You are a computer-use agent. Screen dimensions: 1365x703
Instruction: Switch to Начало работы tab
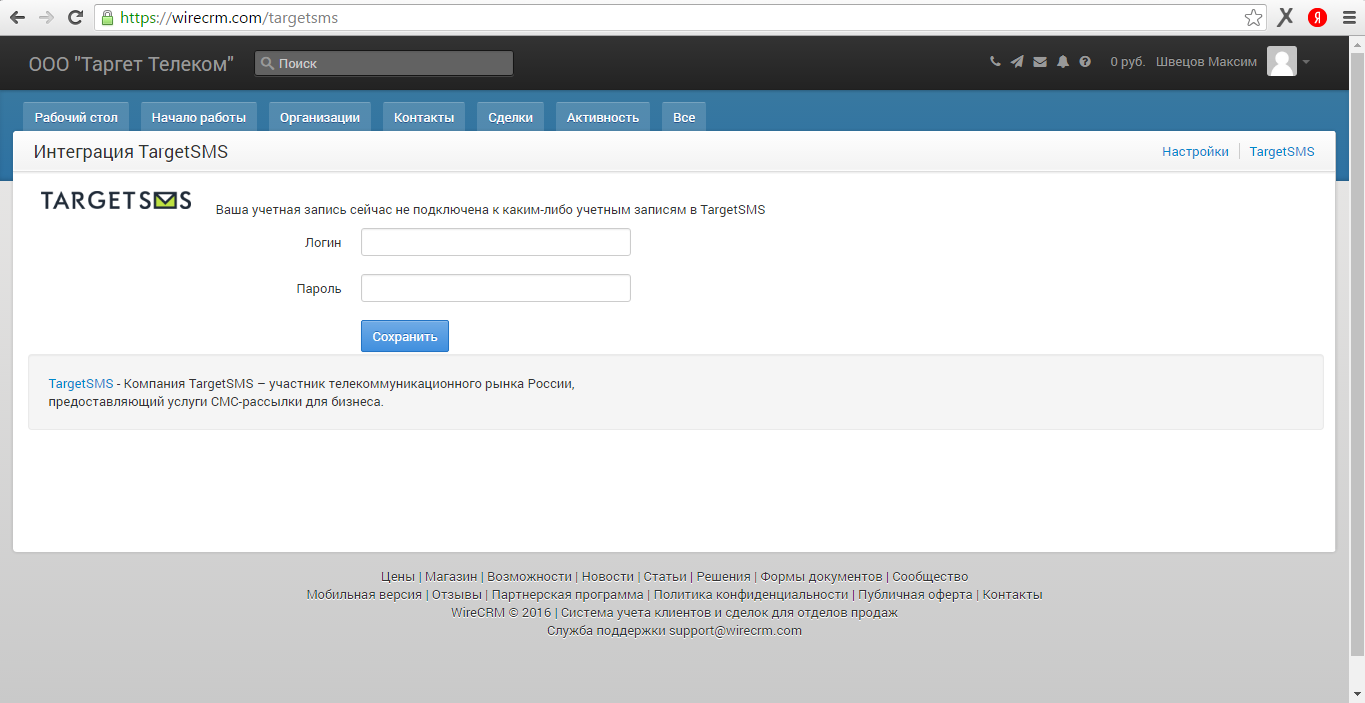pos(199,117)
